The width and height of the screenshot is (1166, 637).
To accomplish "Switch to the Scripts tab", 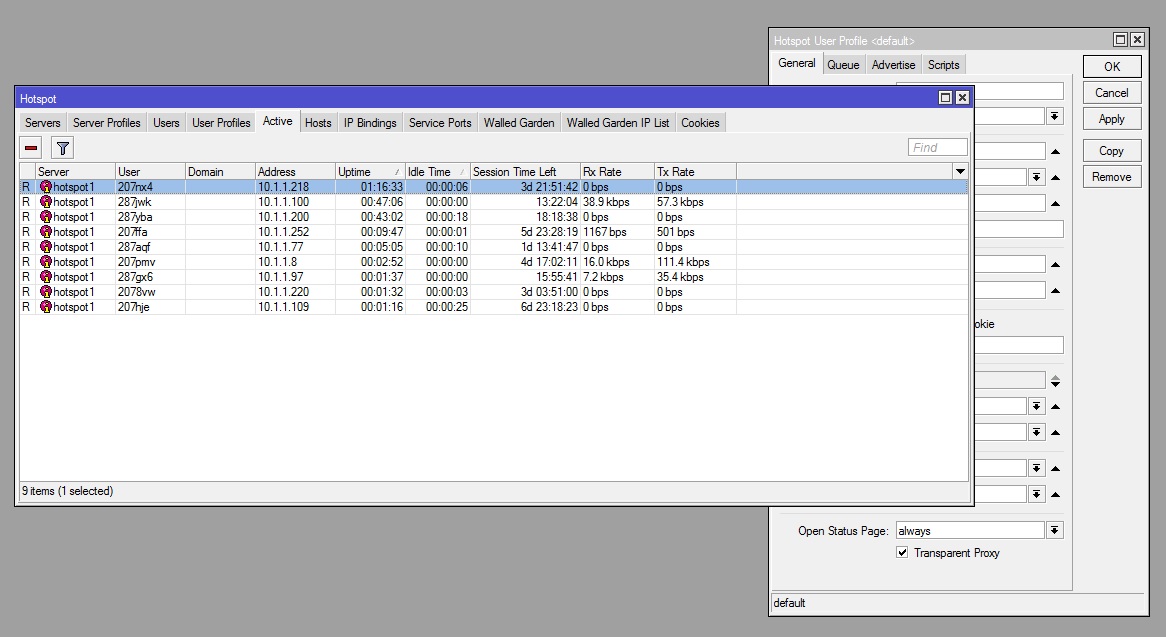I will click(x=943, y=64).
